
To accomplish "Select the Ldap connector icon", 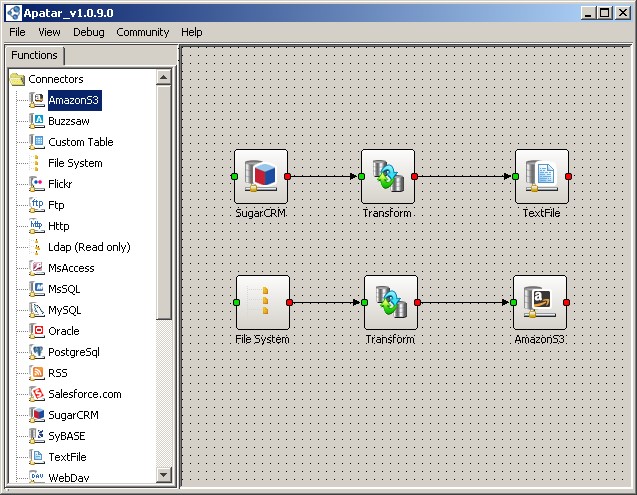I will click(x=37, y=247).
